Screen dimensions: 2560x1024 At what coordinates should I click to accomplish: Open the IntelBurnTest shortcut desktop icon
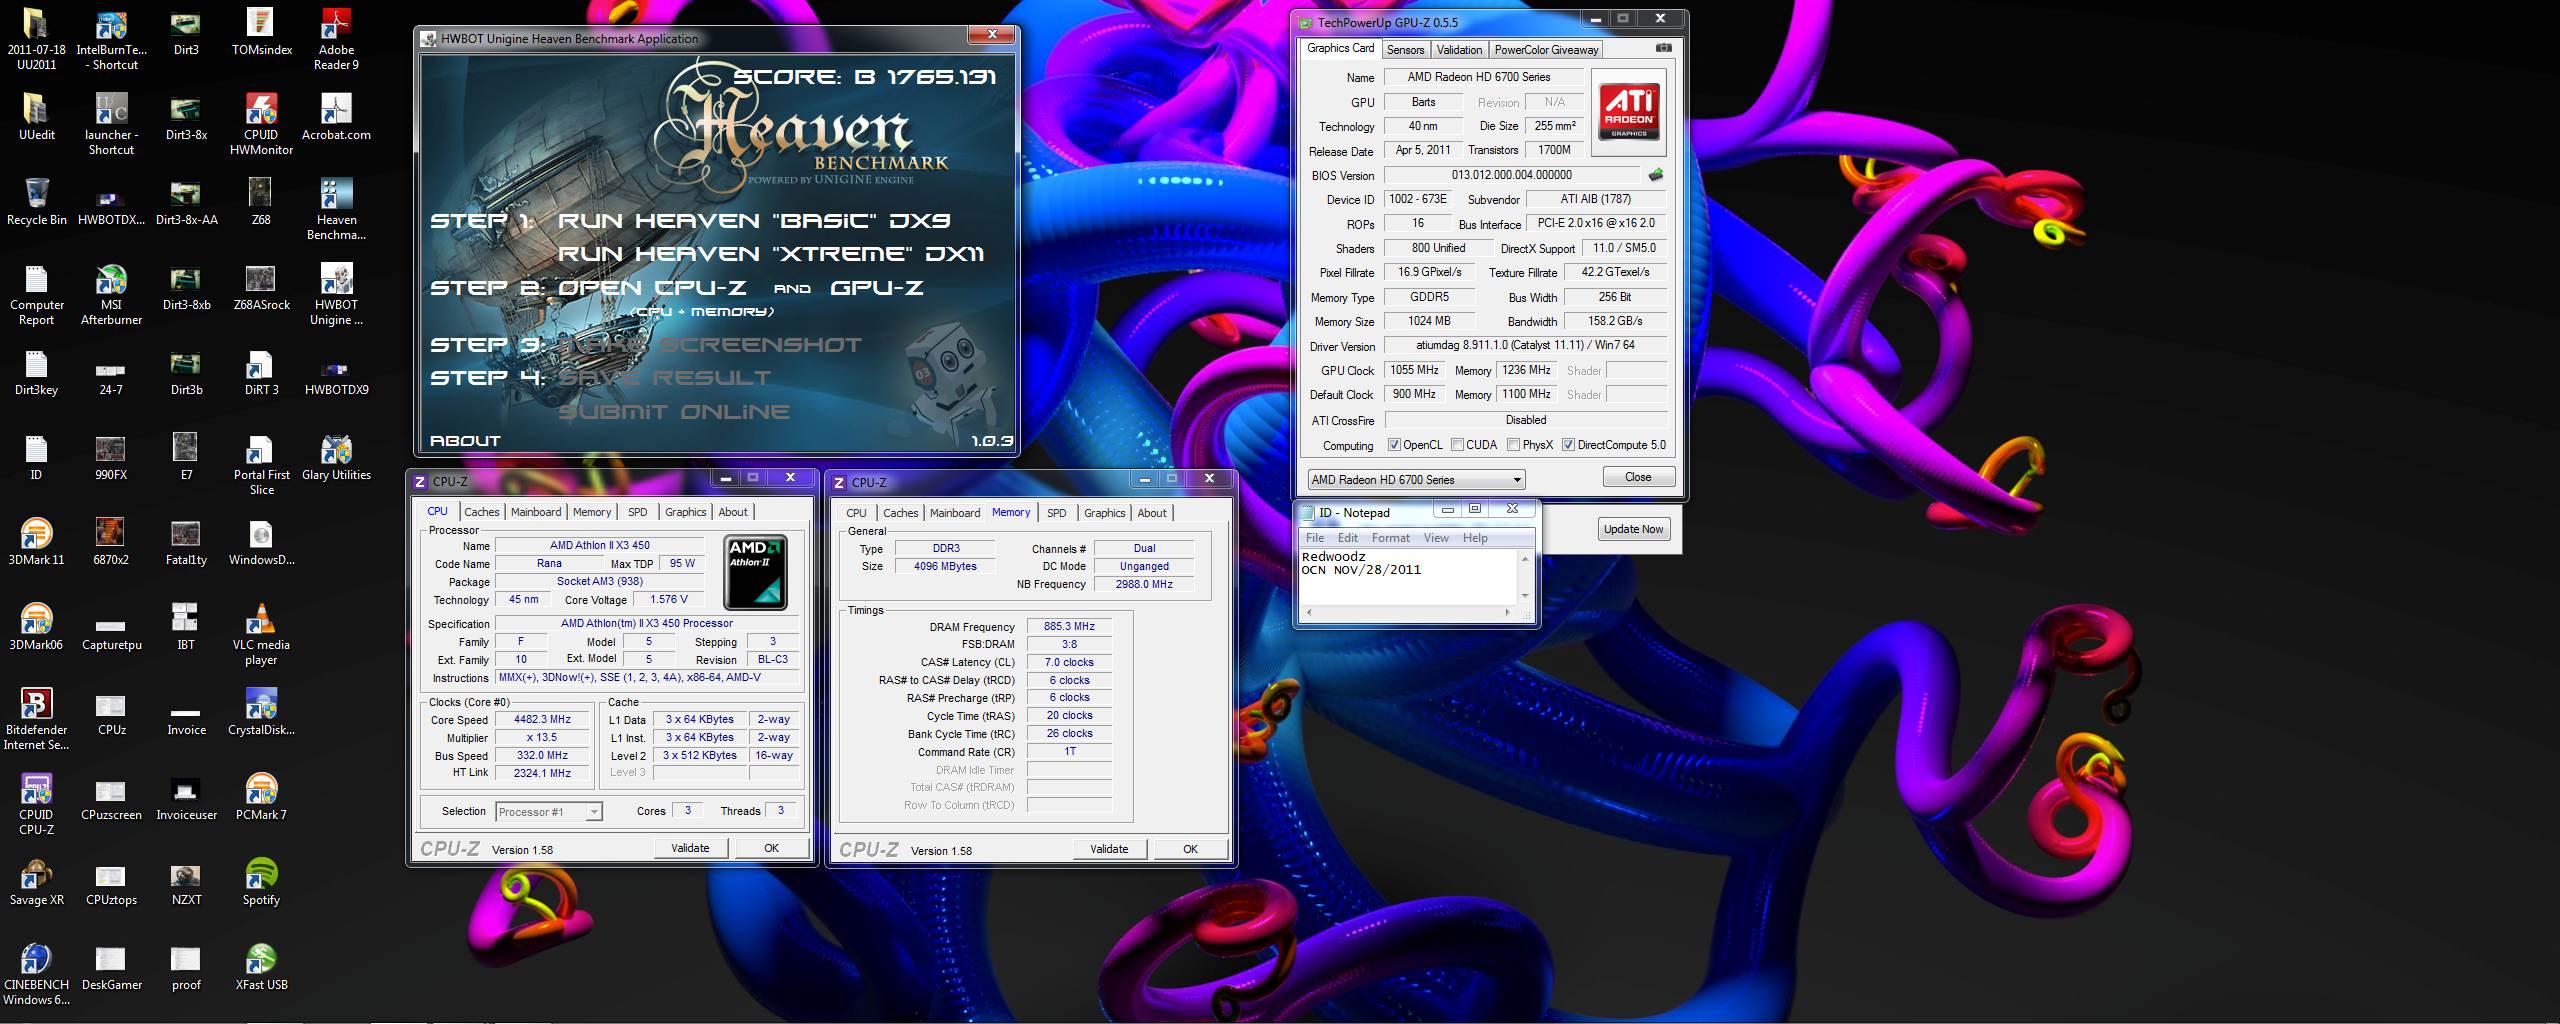(111, 40)
